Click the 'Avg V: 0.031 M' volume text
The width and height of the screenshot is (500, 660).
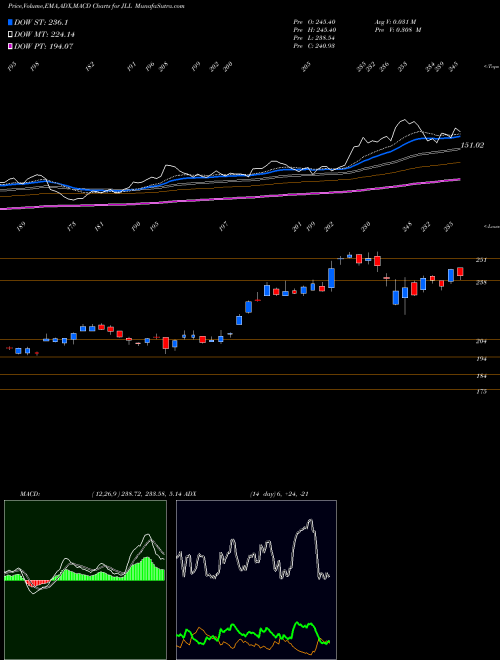pos(395,22)
